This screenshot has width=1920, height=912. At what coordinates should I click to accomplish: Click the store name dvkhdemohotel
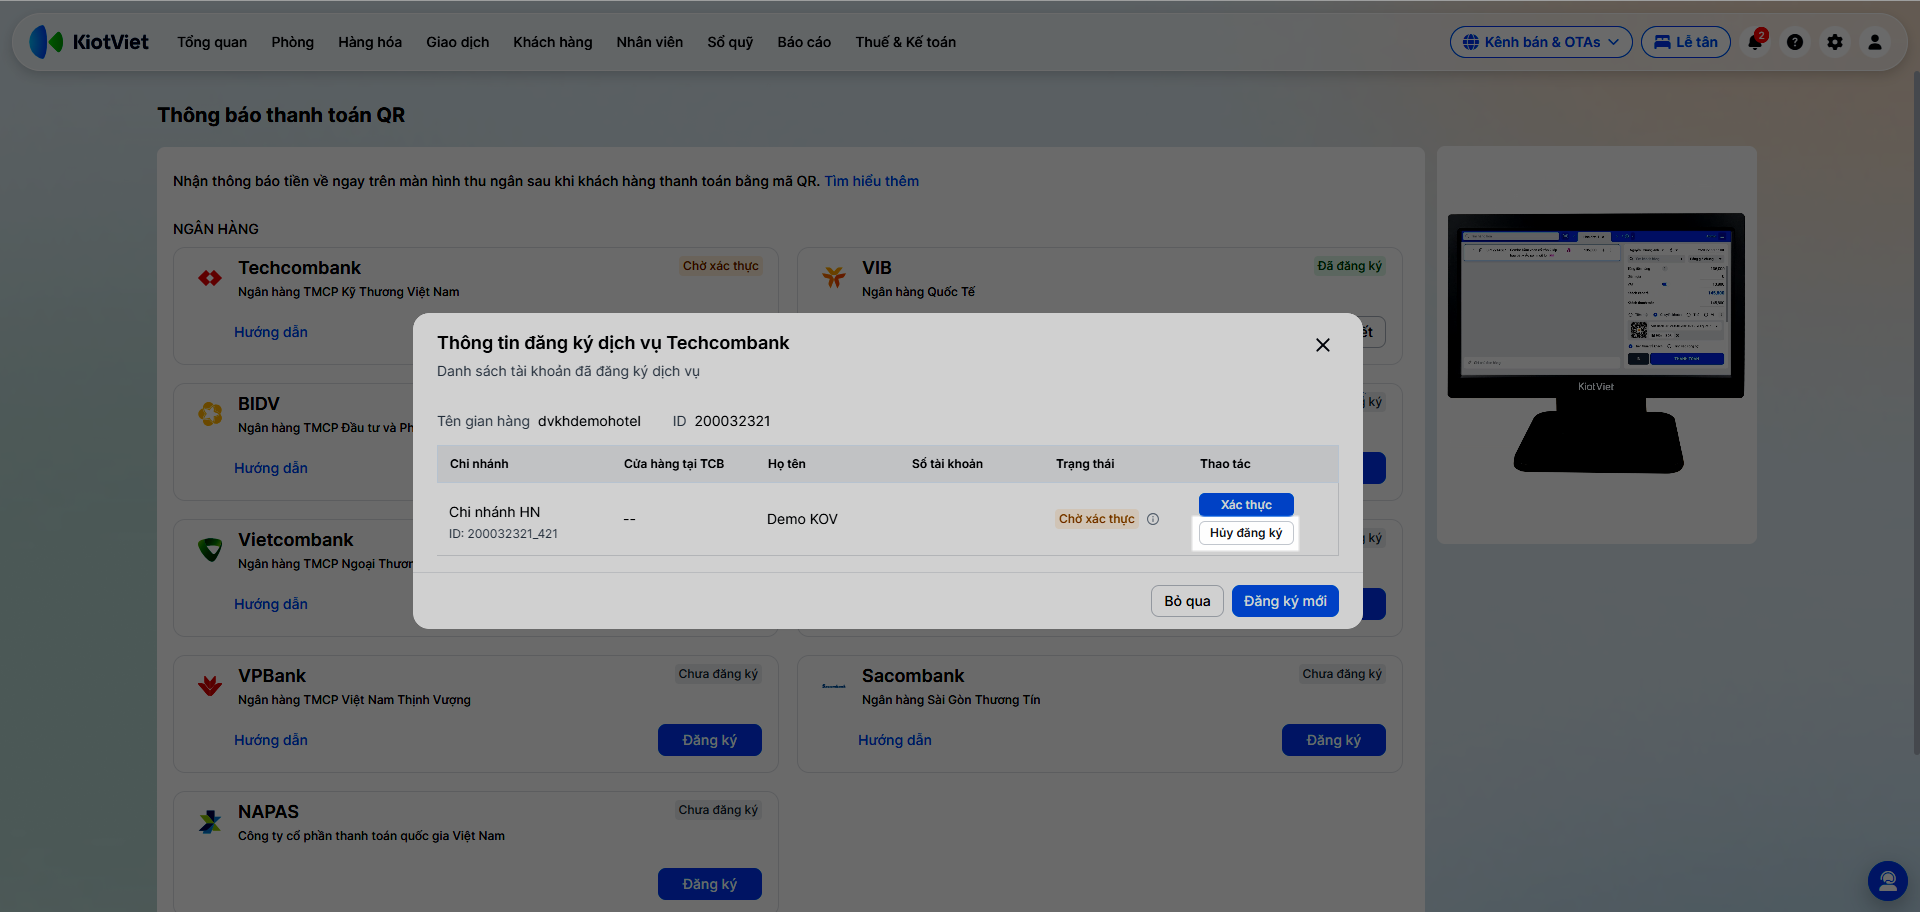coord(589,421)
